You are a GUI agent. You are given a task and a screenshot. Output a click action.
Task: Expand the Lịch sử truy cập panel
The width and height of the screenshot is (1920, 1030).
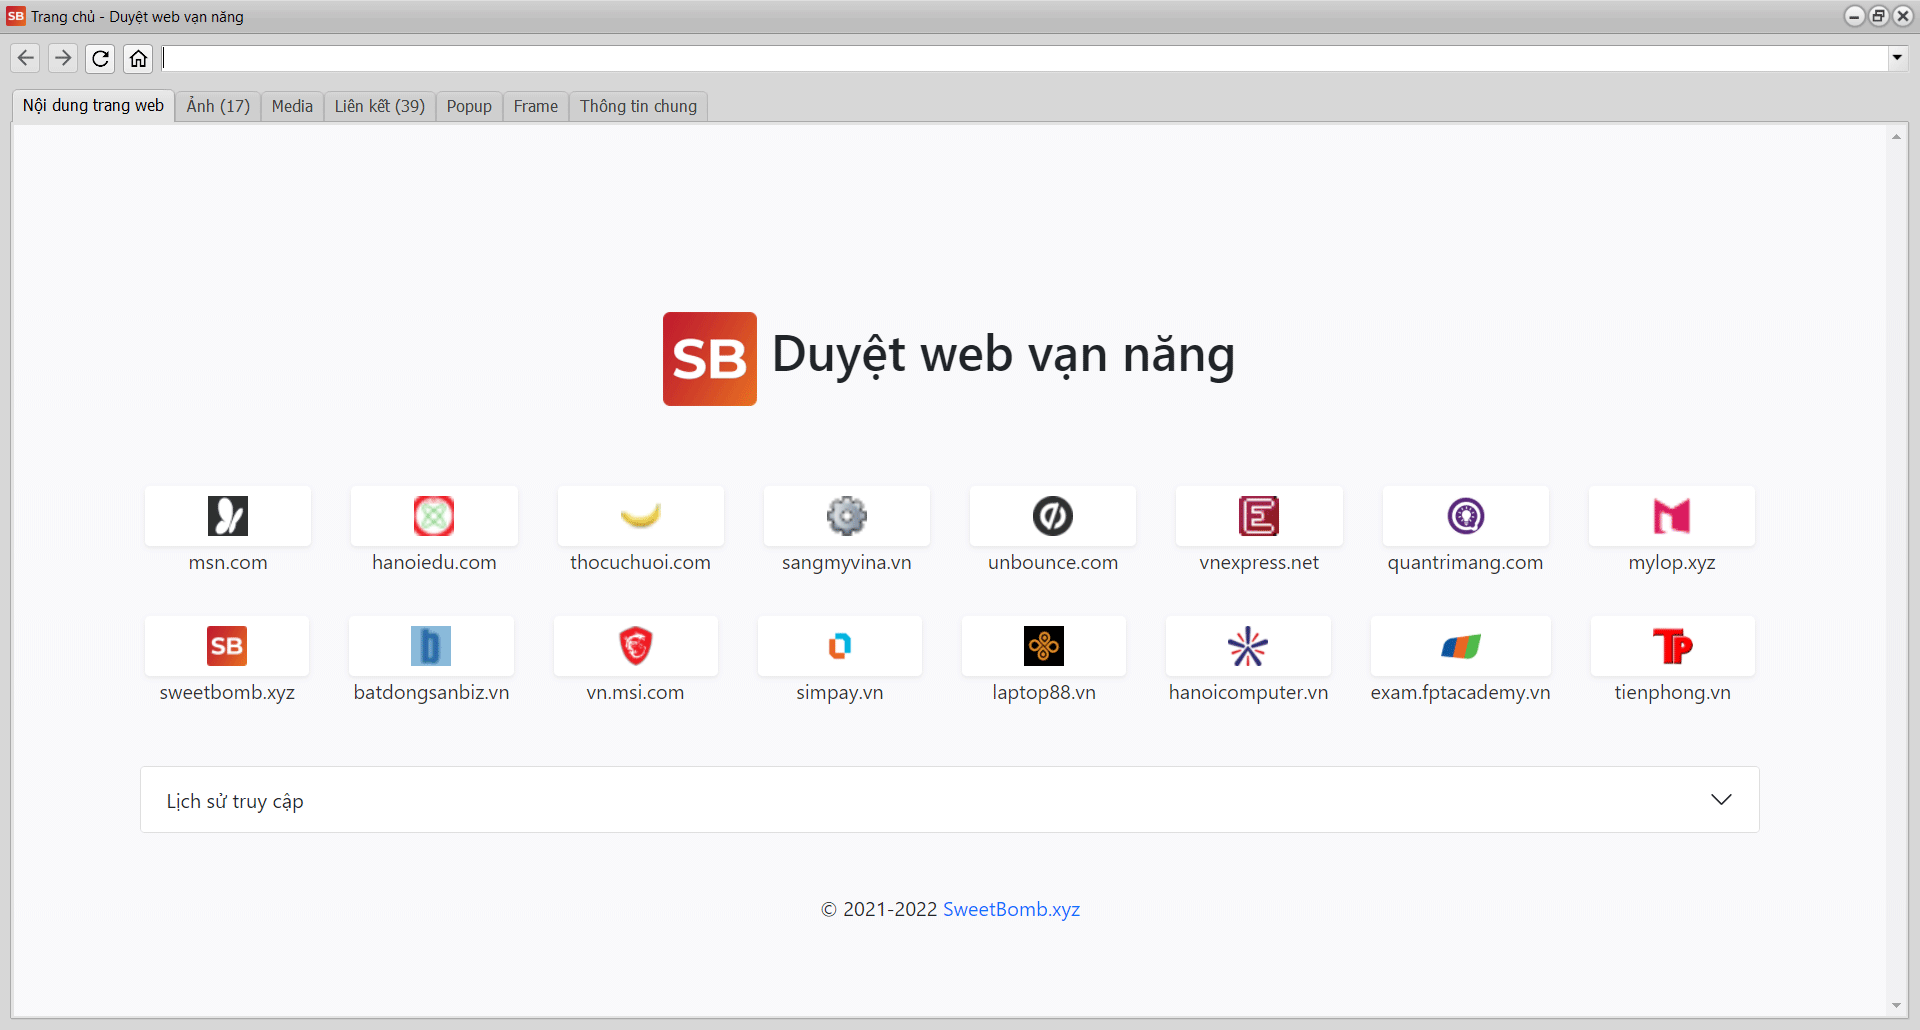pyautogui.click(x=1720, y=800)
